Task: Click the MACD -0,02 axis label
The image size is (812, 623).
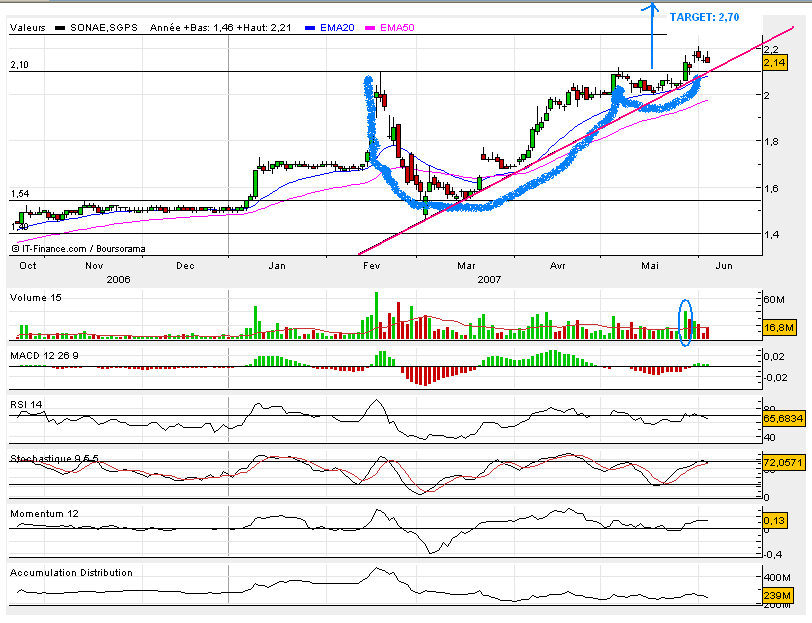Action: pyautogui.click(x=775, y=378)
